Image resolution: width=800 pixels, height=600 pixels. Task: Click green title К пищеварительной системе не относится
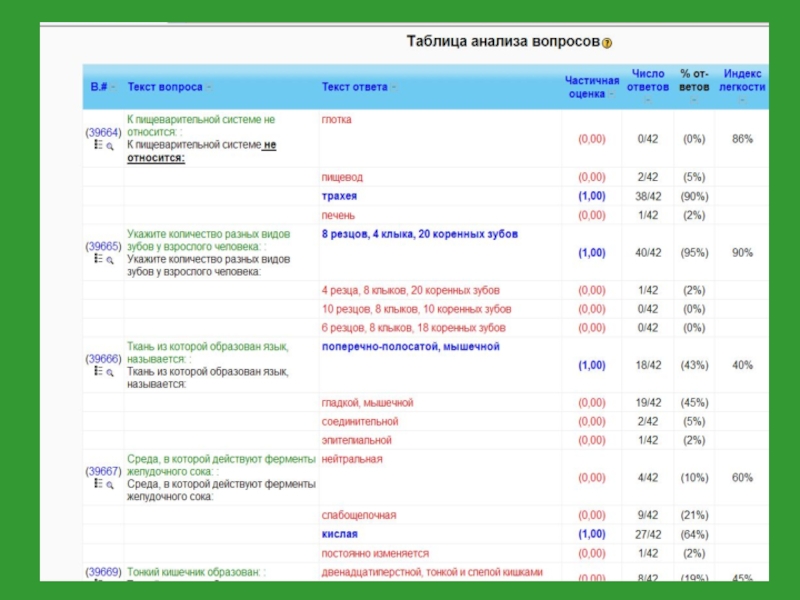pyautogui.click(x=201, y=126)
